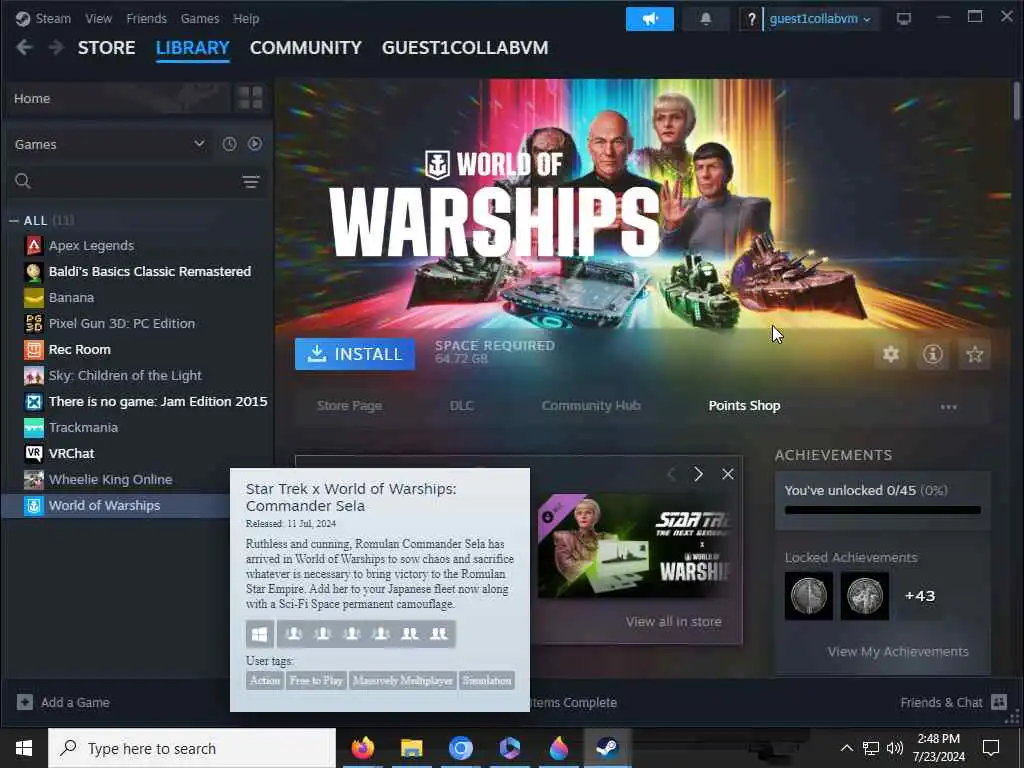Click the Trackmania game icon
Screen dimensions: 1024x768
(33, 427)
